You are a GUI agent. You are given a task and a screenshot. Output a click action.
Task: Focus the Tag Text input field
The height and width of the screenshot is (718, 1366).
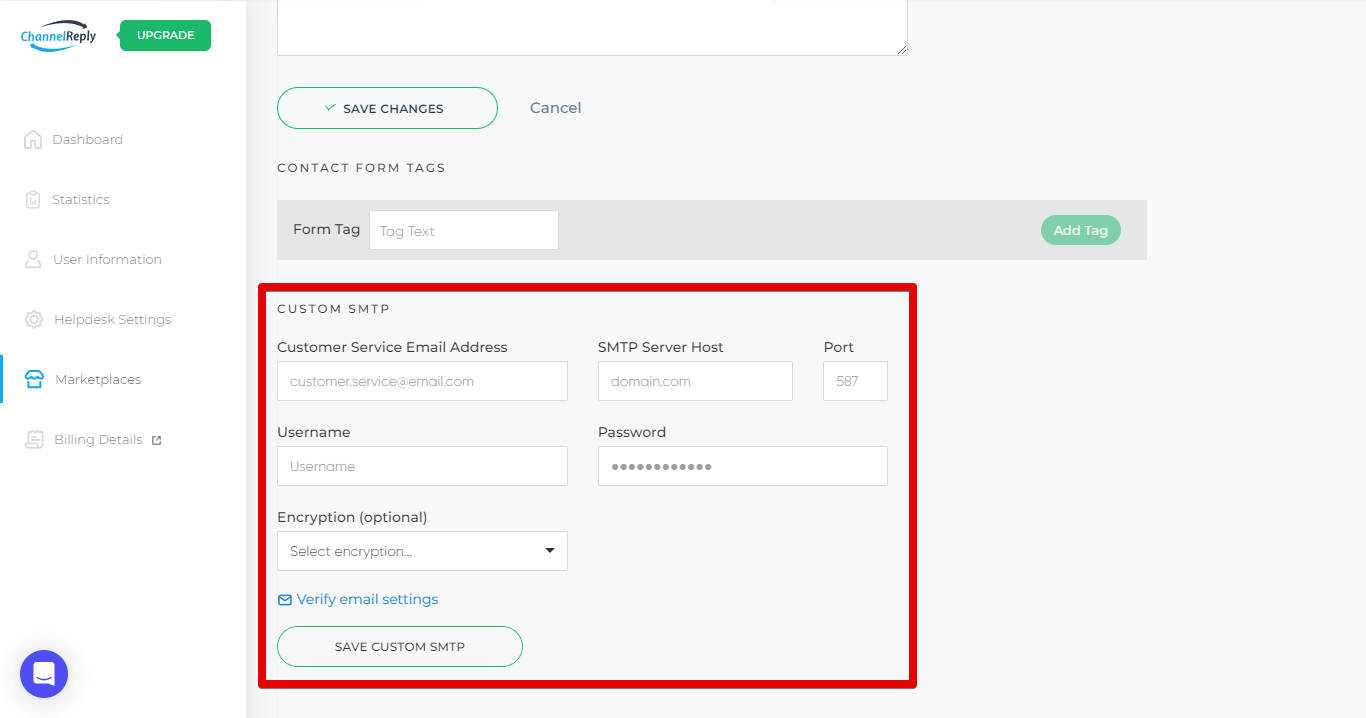coord(464,230)
